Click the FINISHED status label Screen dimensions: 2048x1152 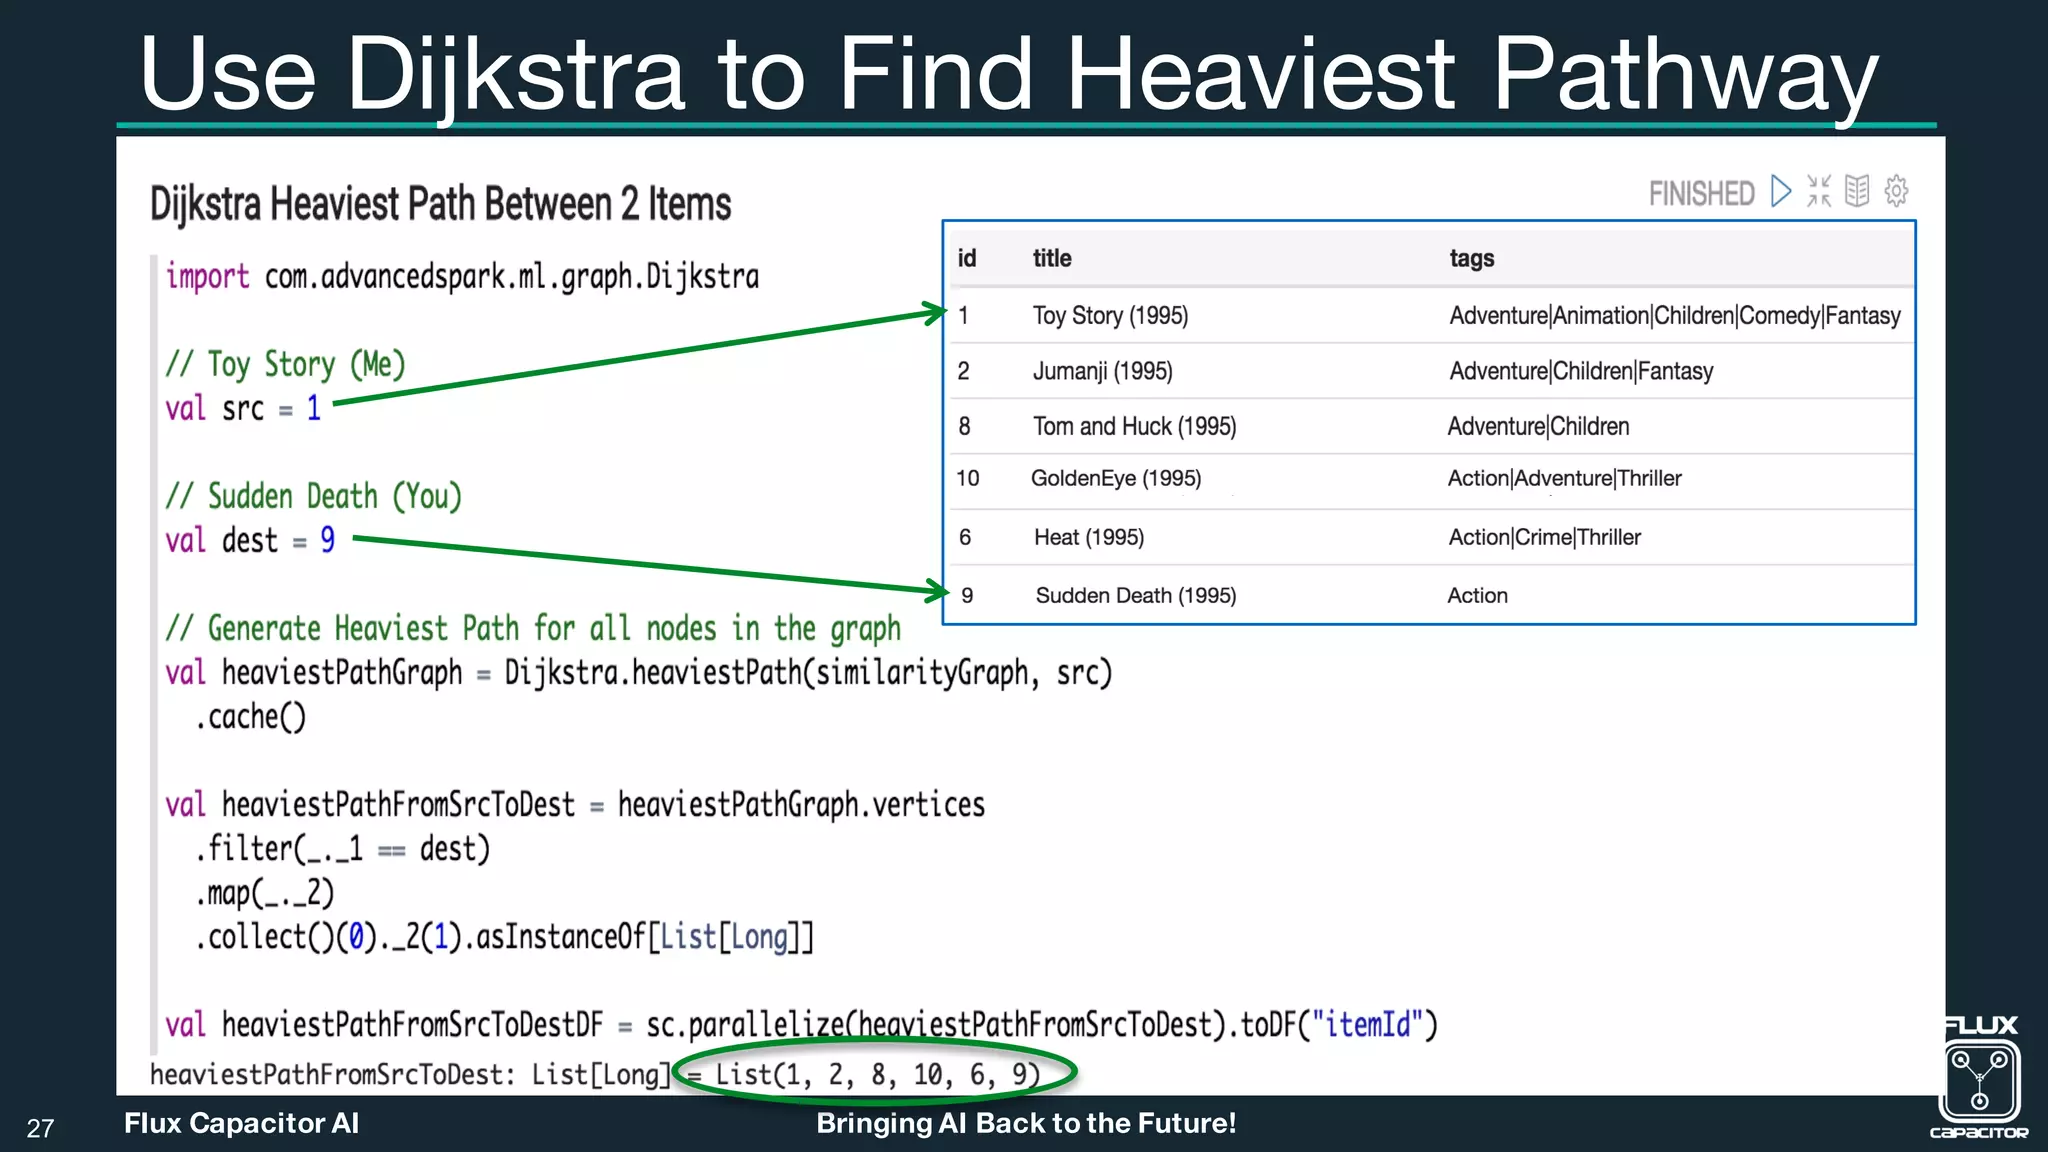tap(1701, 193)
